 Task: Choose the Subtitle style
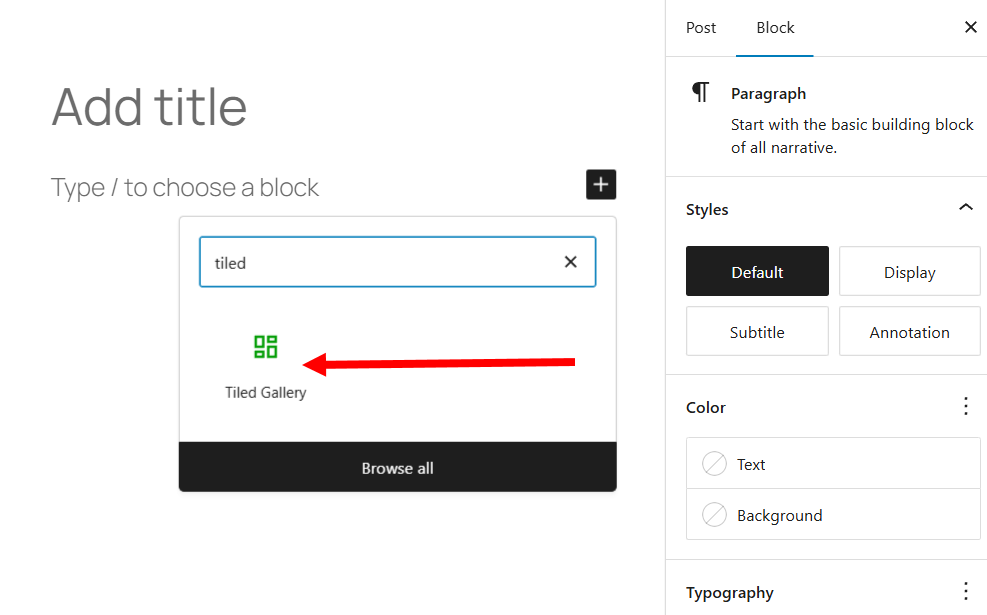click(x=757, y=332)
